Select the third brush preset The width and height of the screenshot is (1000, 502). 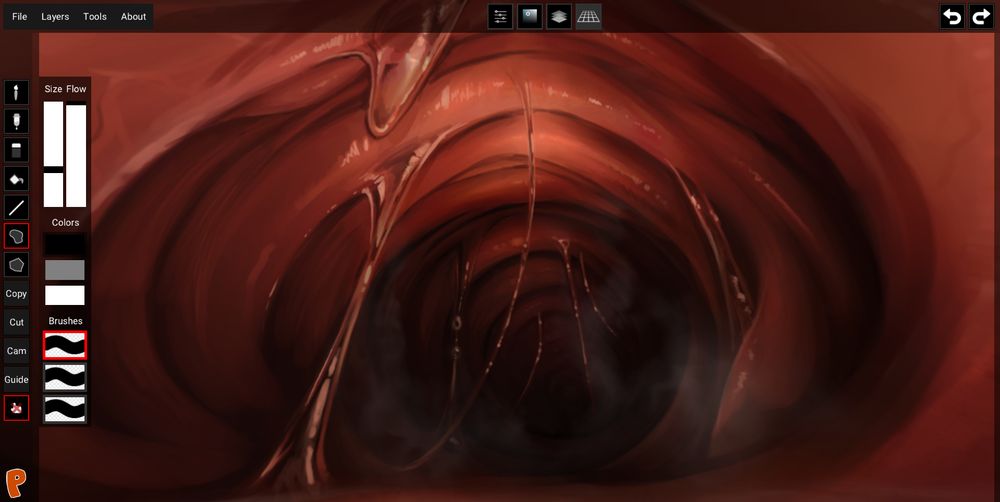tap(64, 409)
